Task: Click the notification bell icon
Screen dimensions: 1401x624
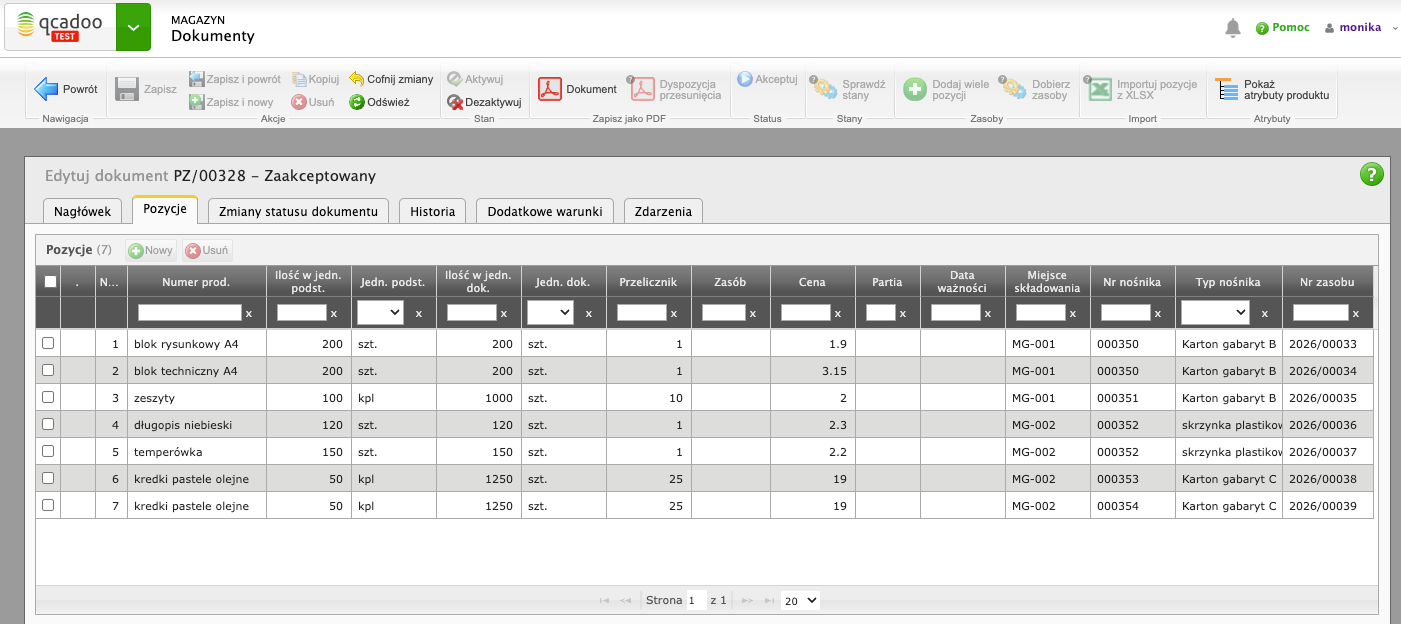Action: pos(1232,28)
